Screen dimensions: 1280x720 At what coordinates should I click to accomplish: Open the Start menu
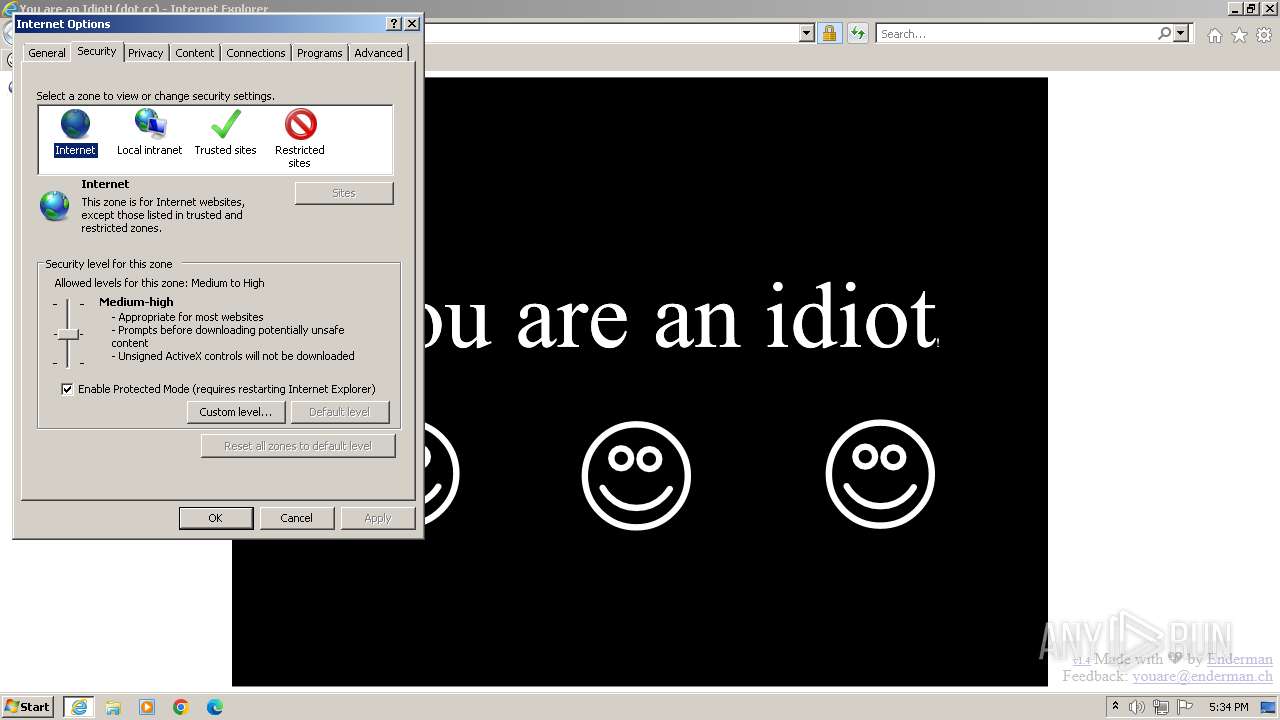pyautogui.click(x=28, y=707)
